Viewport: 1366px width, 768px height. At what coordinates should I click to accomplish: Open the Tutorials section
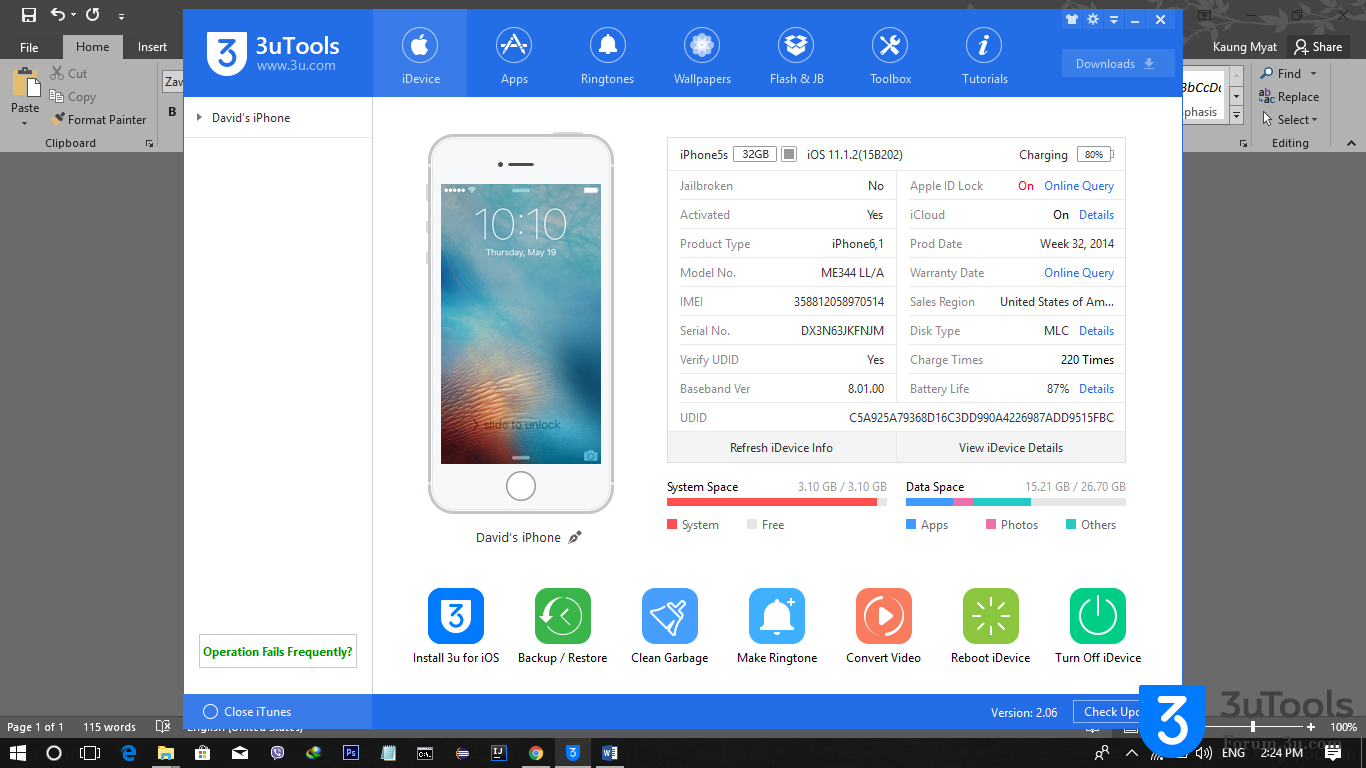985,56
